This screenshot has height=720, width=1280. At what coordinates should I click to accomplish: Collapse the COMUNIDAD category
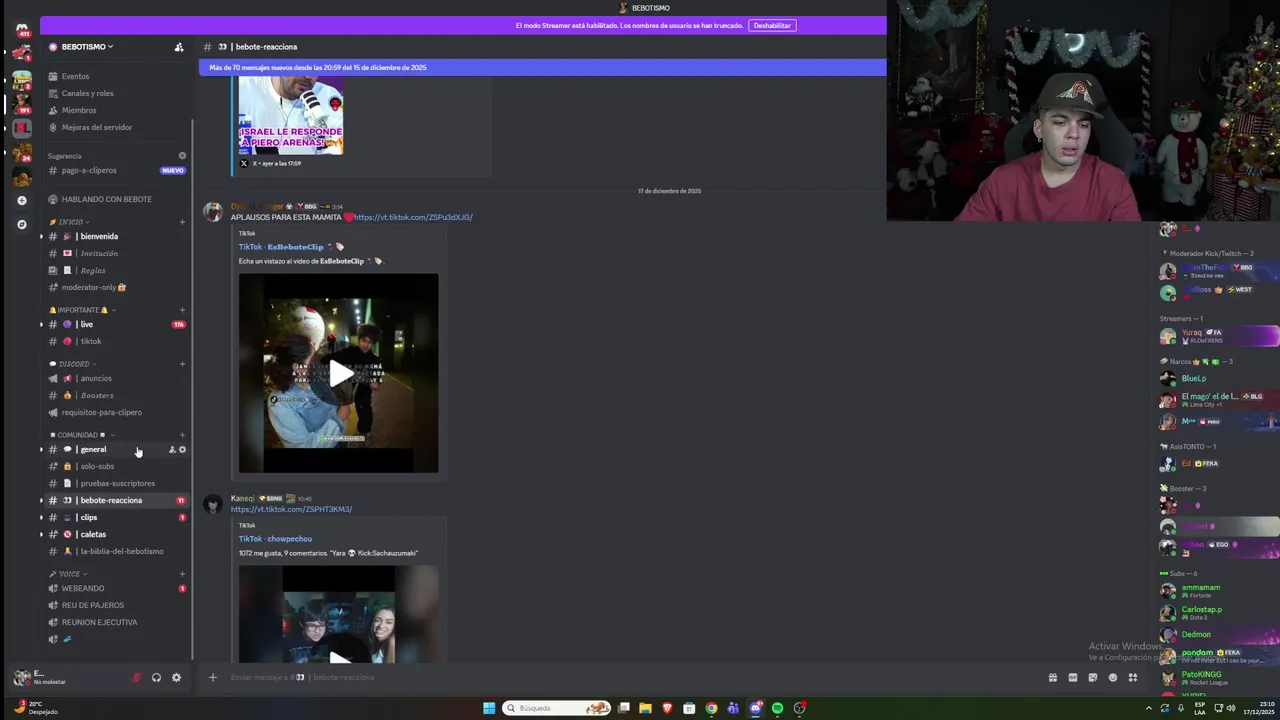pyautogui.click(x=80, y=435)
